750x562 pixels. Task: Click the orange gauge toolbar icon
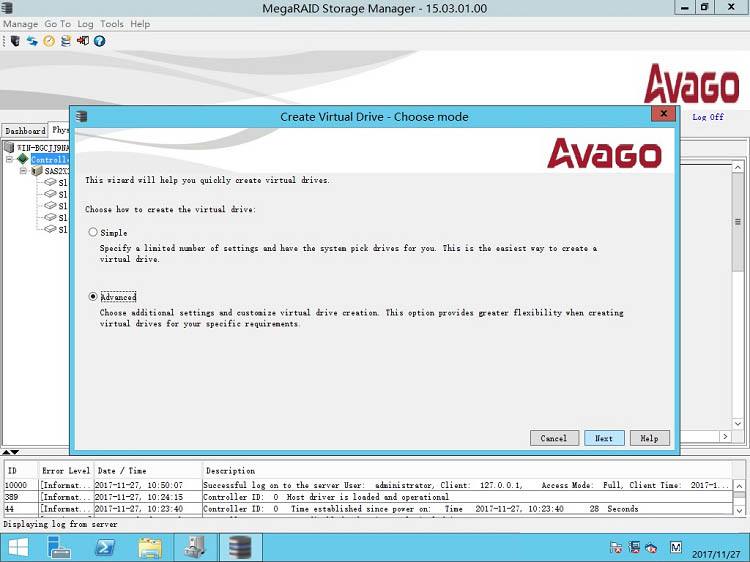point(49,41)
